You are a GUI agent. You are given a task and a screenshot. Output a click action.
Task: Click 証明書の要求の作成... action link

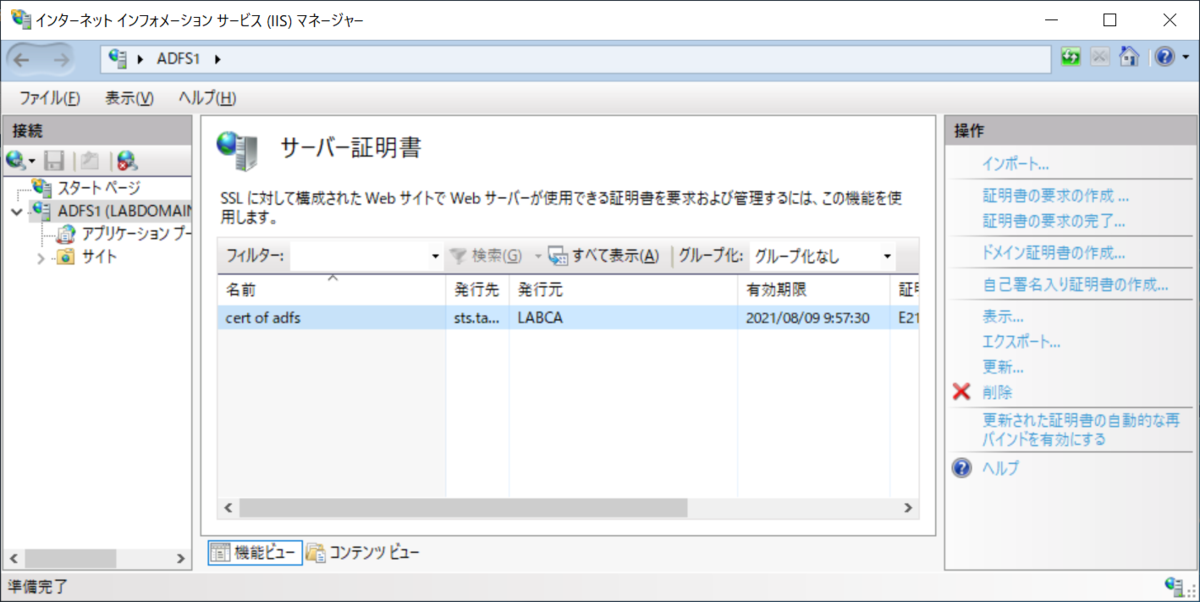[x=1056, y=196]
